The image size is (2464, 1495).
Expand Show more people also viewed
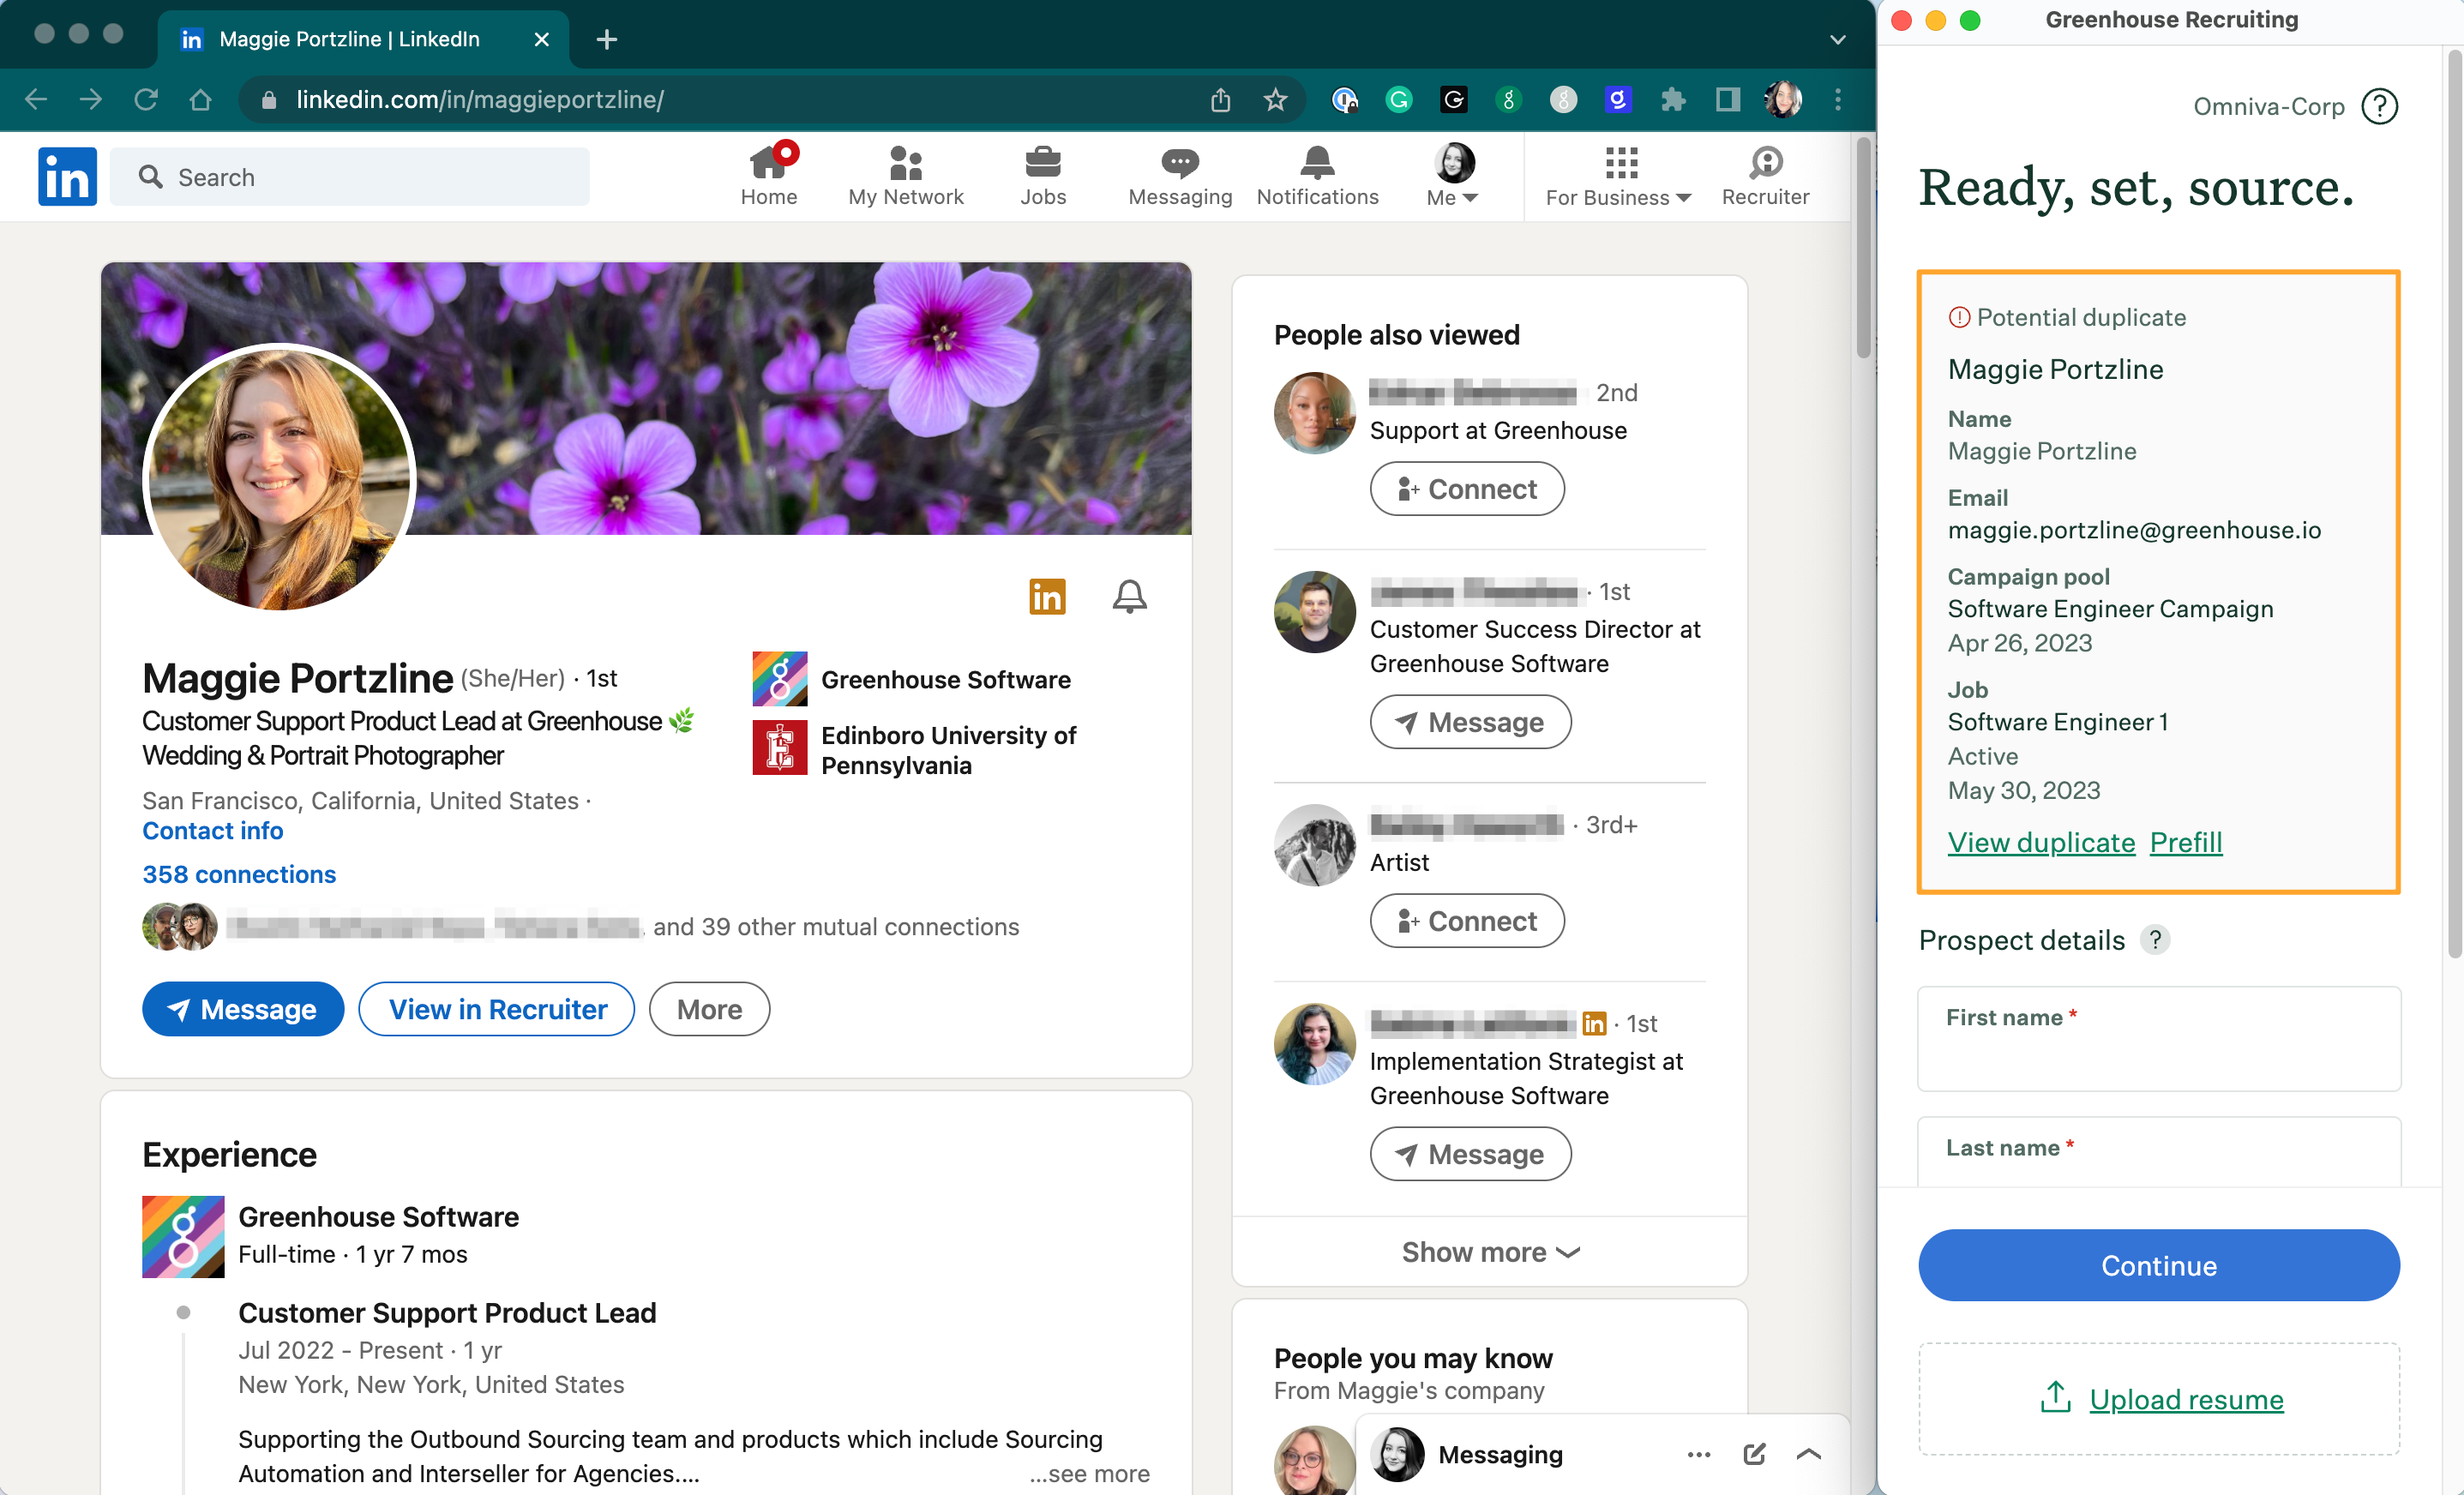(1487, 1251)
